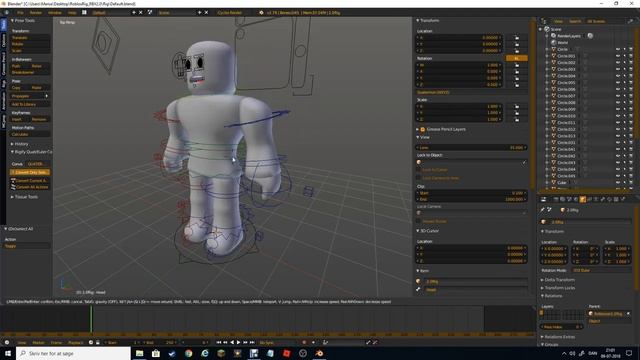Open the outliner editor type icon
Image resolution: width=640 pixels, height=360 pixels.
(x=543, y=21)
